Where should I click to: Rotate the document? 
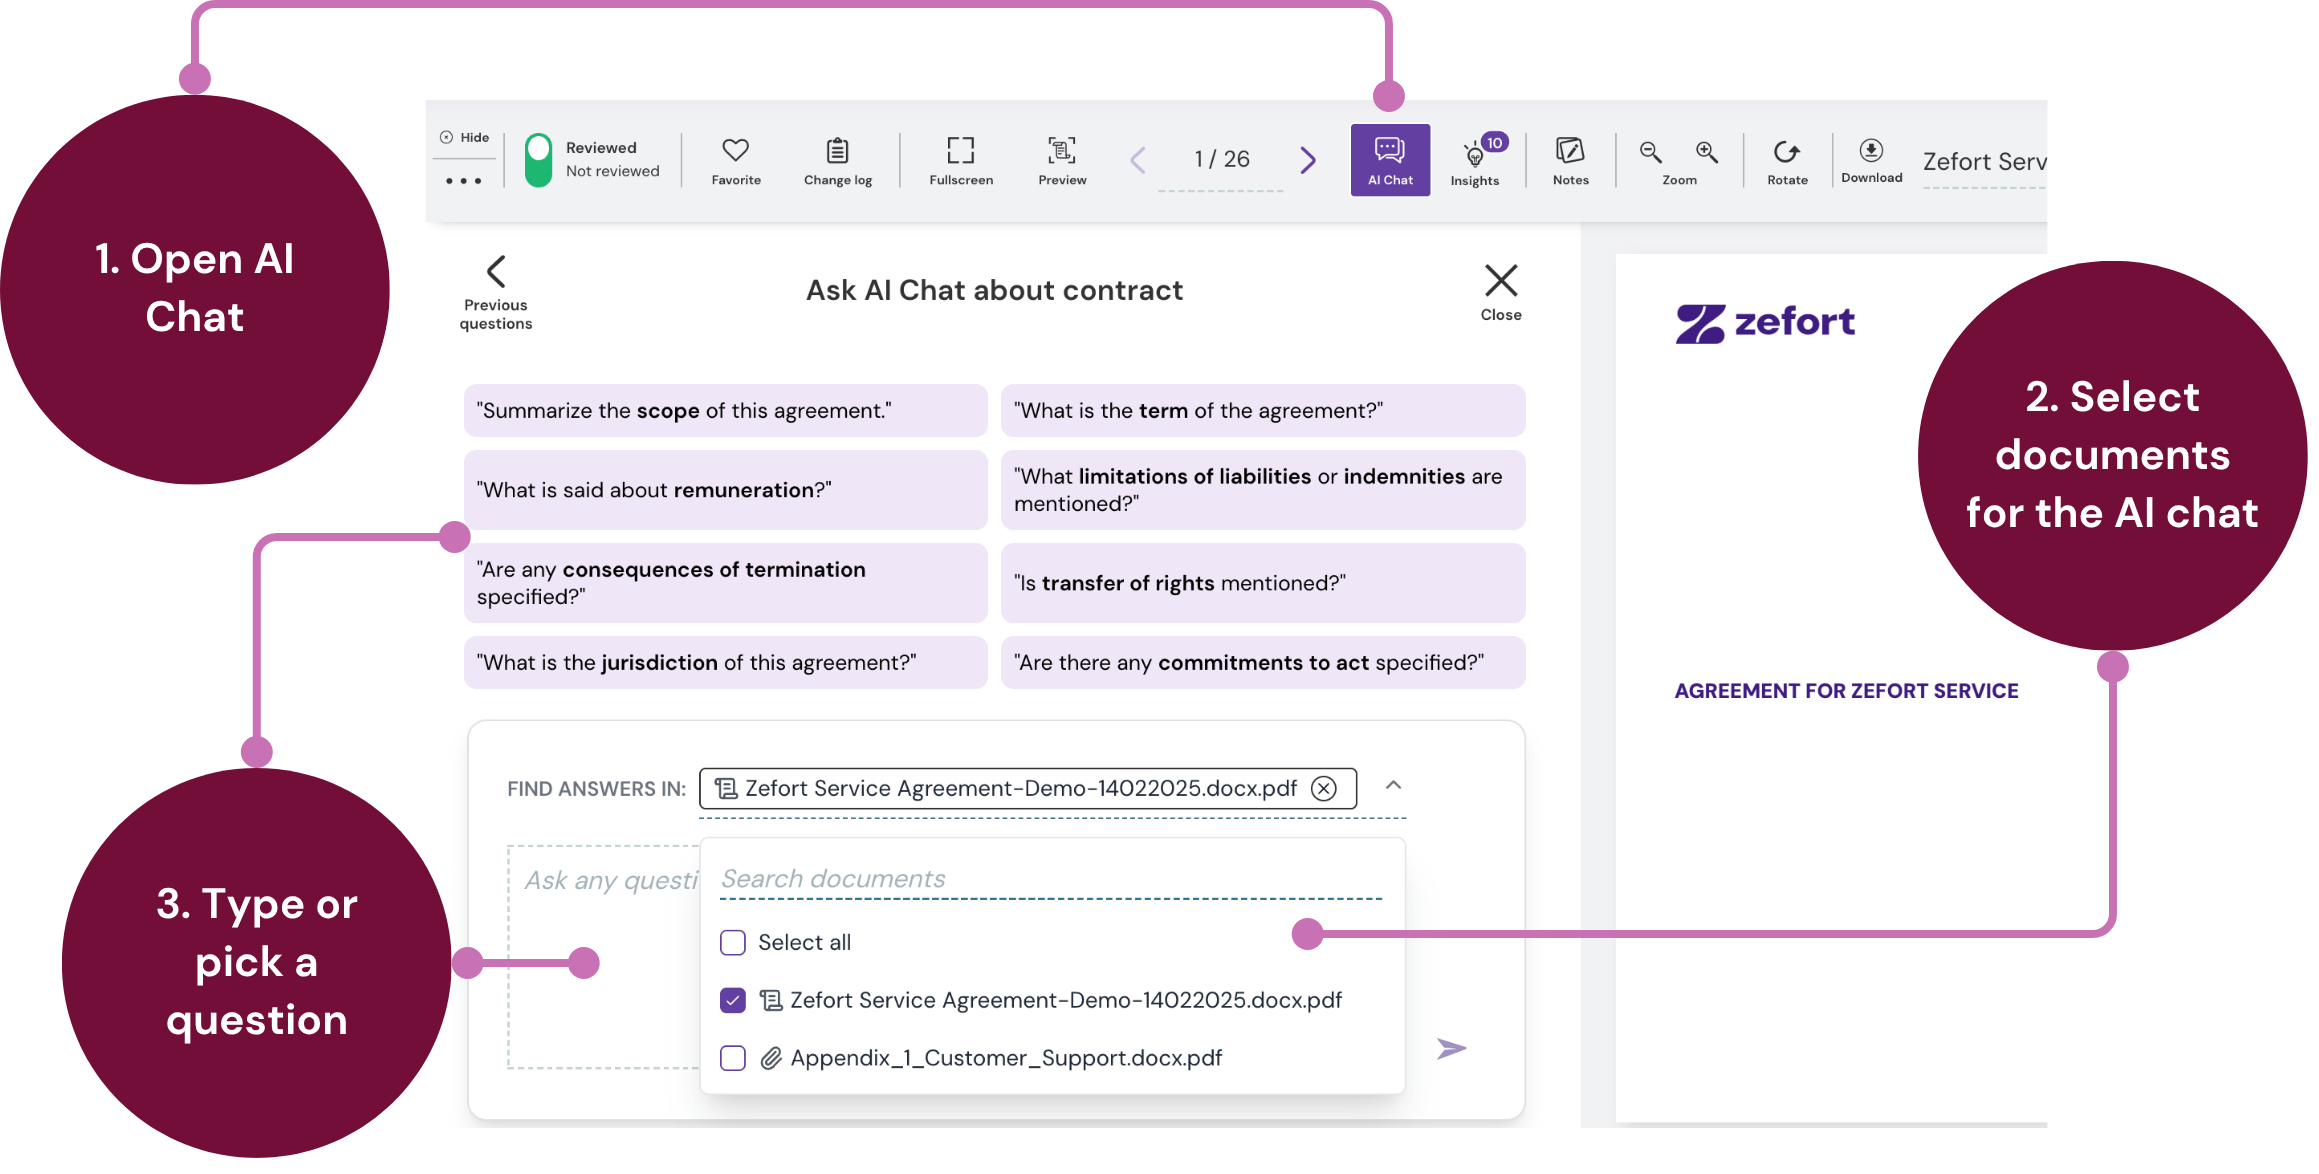pyautogui.click(x=1787, y=161)
